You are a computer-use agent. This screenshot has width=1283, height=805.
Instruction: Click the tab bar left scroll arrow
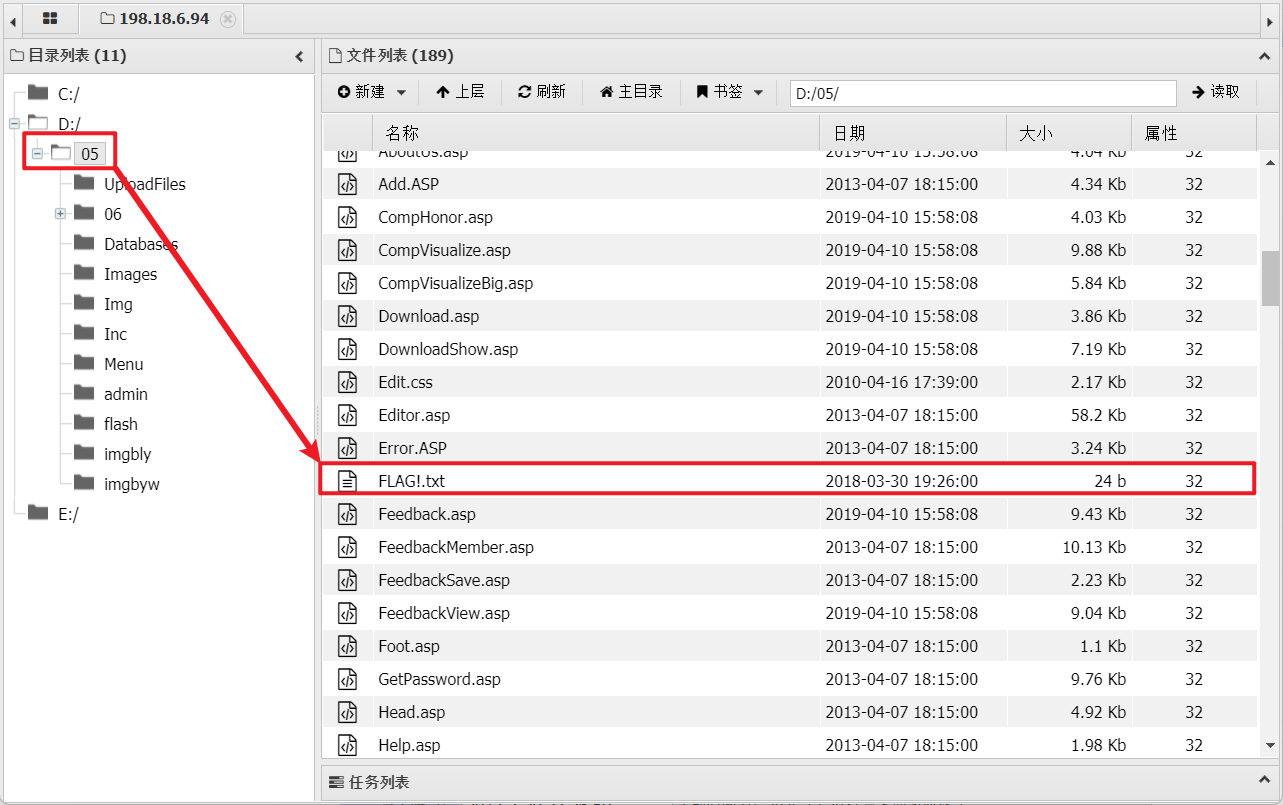(13, 19)
